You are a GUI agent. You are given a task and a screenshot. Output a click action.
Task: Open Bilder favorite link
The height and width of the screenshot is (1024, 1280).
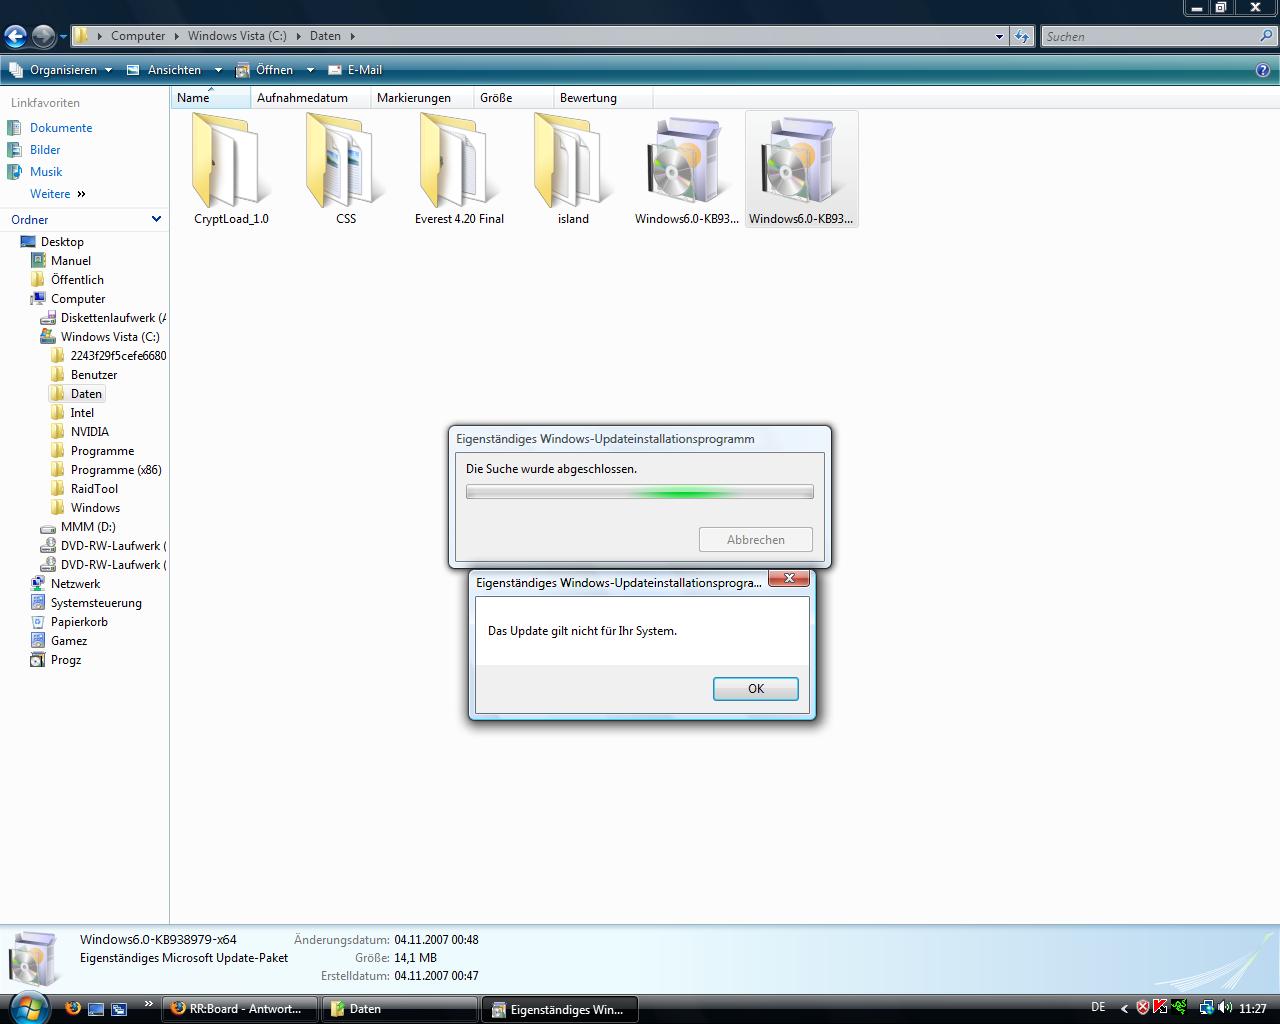click(x=45, y=150)
